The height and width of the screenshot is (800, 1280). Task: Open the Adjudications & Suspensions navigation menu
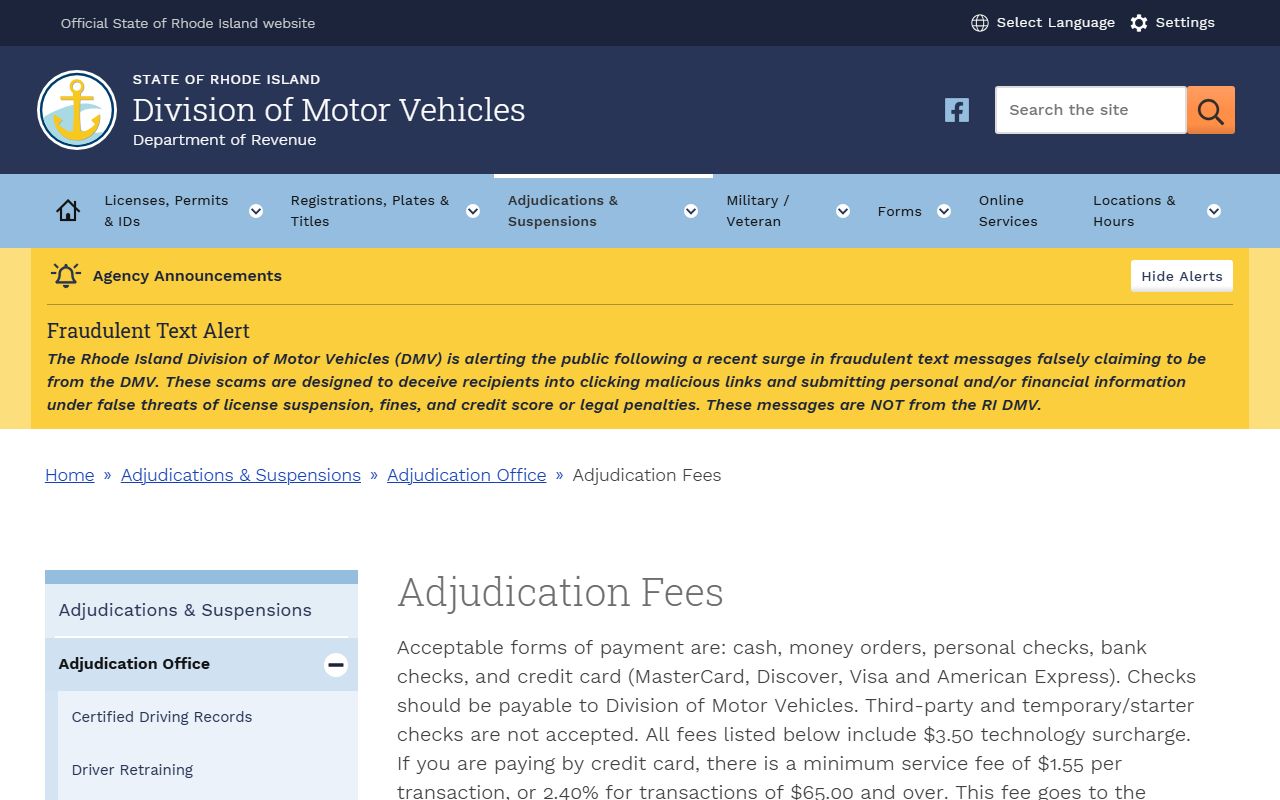[563, 211]
